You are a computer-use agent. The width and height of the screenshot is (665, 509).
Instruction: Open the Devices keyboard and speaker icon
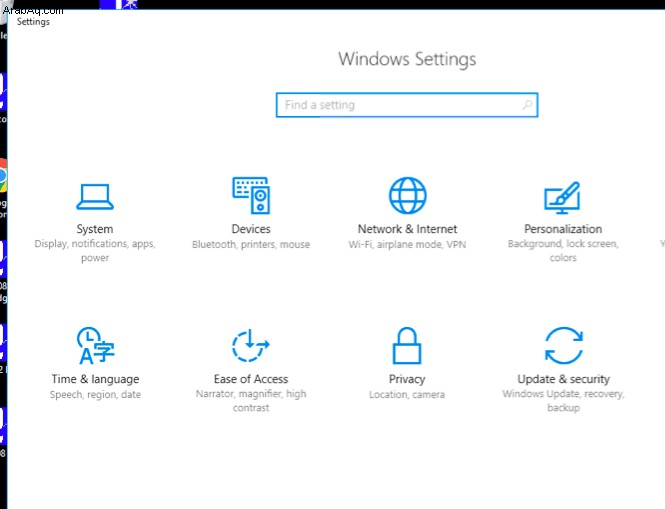coord(251,195)
